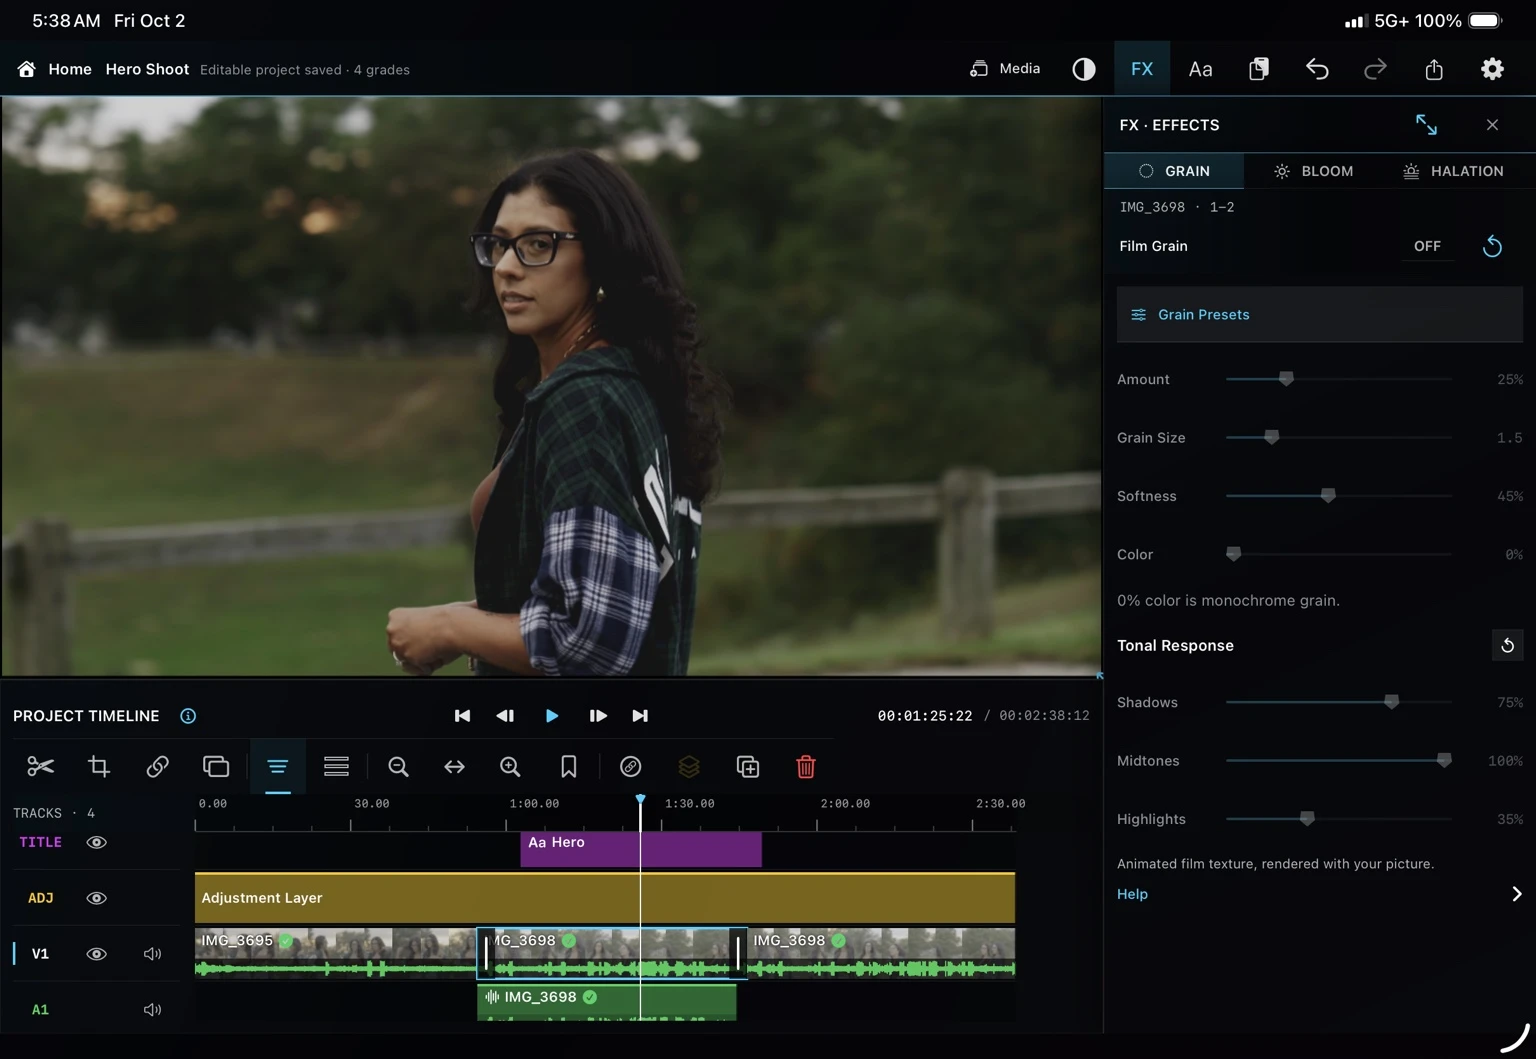Add a bookmark marker
Image resolution: width=1536 pixels, height=1059 pixels.
(568, 767)
